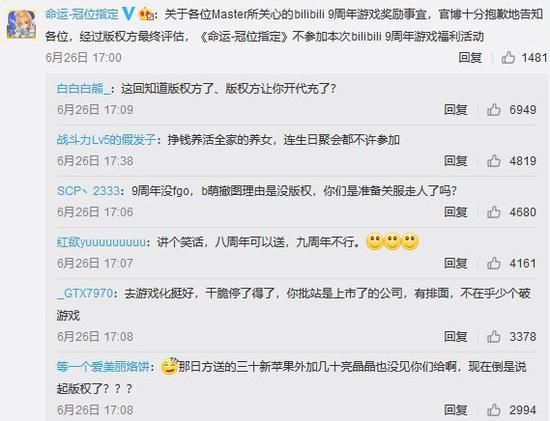Click the membership badge icon after the V
Screen dimensions: 550x421
coord(147,14)
